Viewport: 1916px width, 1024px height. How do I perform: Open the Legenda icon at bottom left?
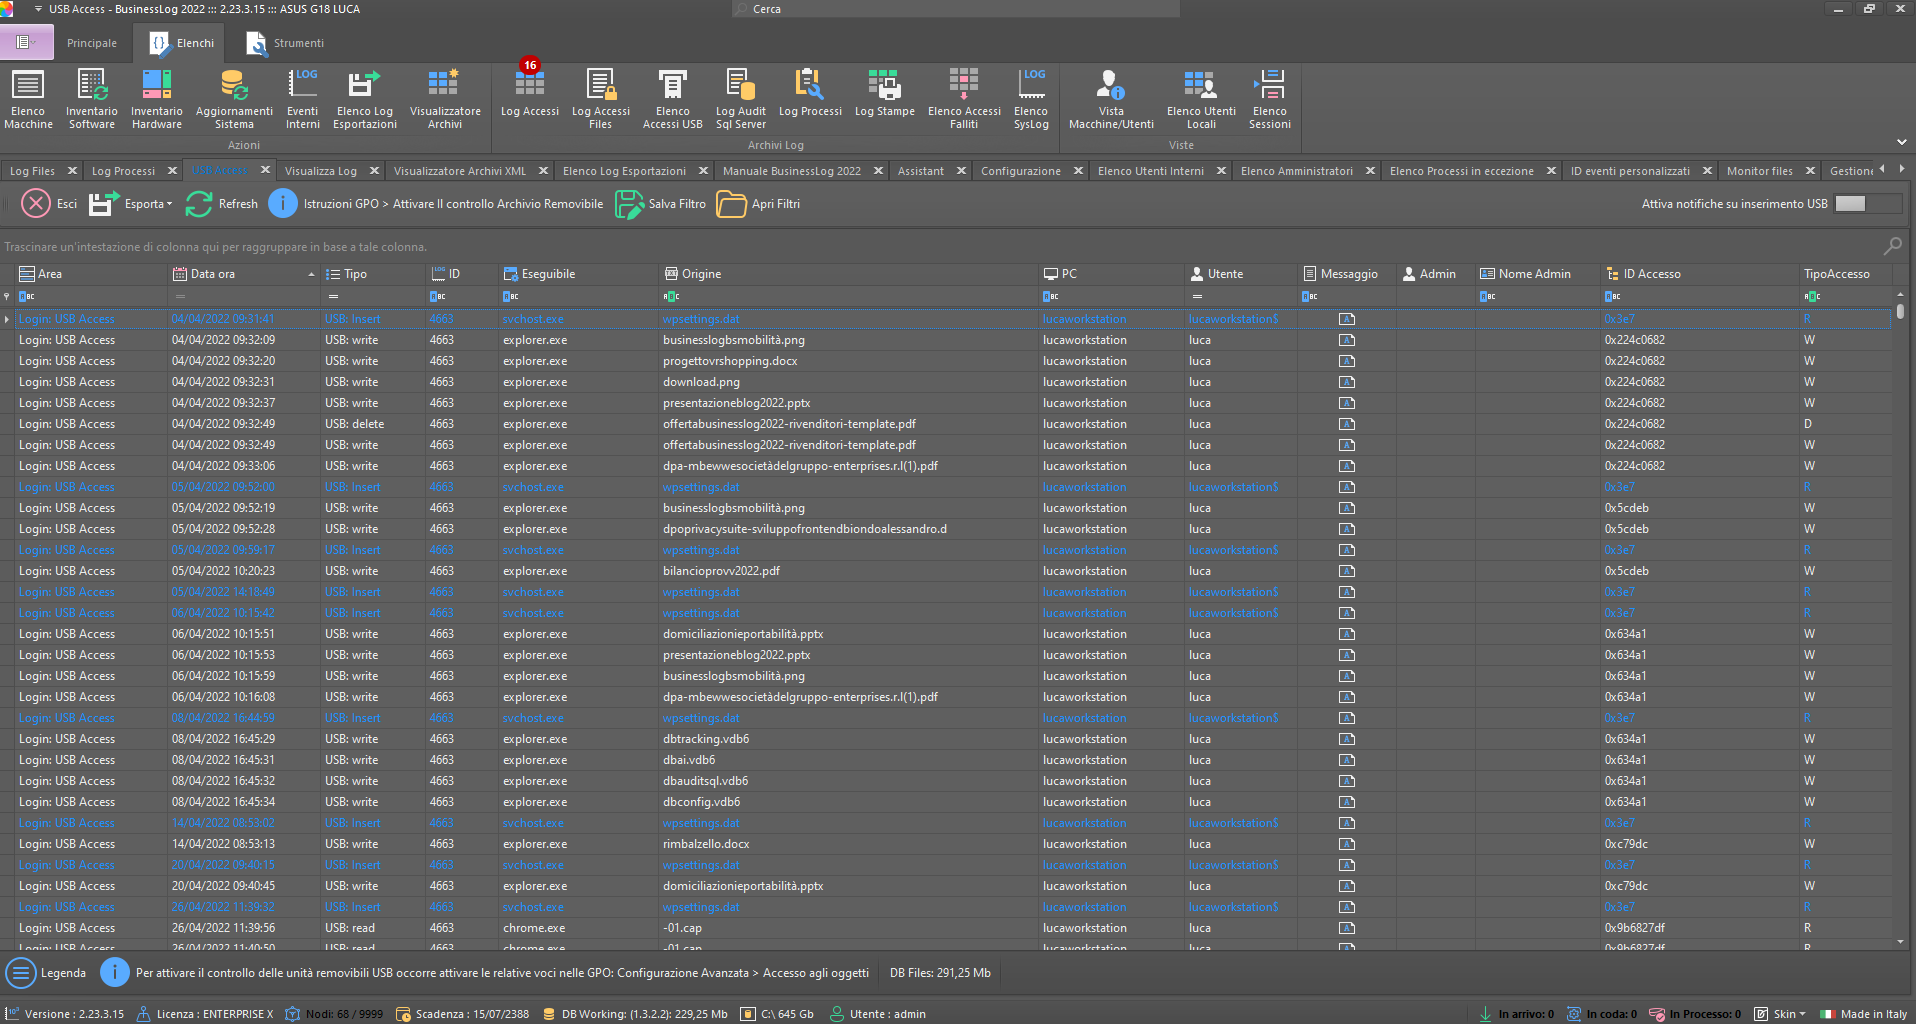coord(21,972)
